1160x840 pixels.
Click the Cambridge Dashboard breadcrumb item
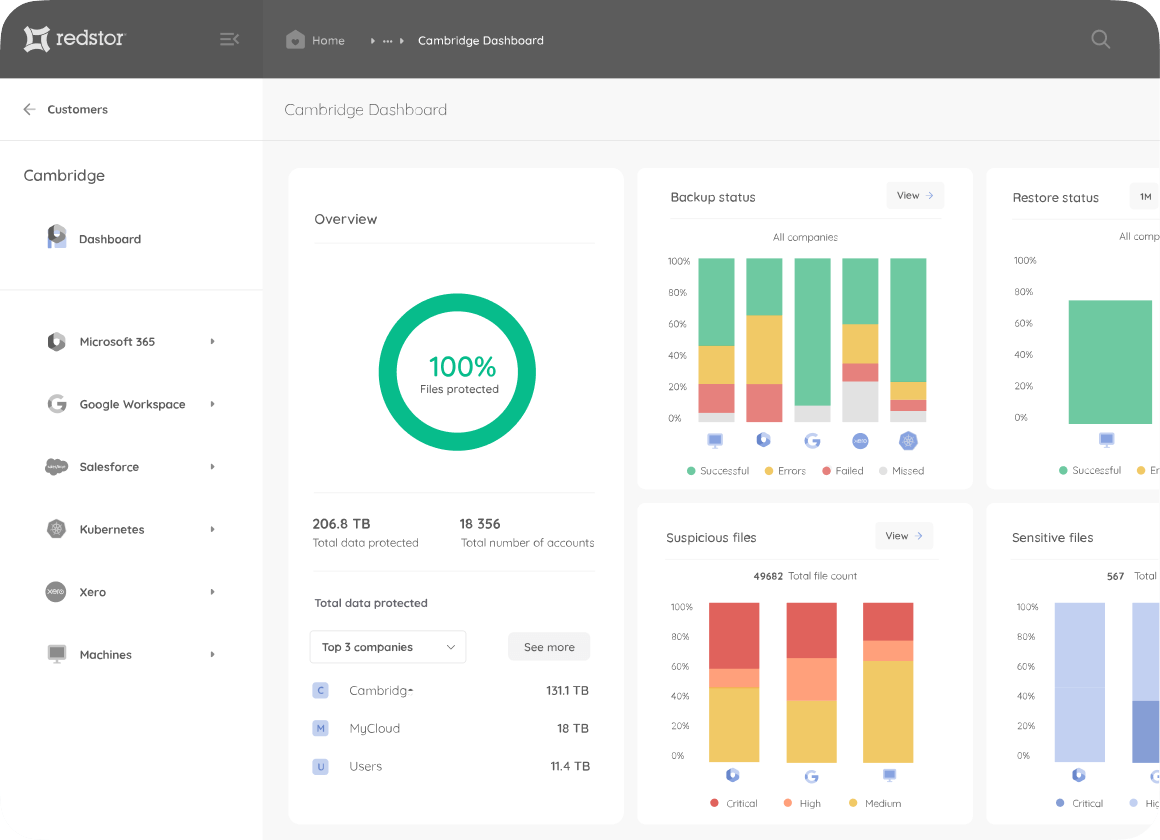pyautogui.click(x=480, y=40)
